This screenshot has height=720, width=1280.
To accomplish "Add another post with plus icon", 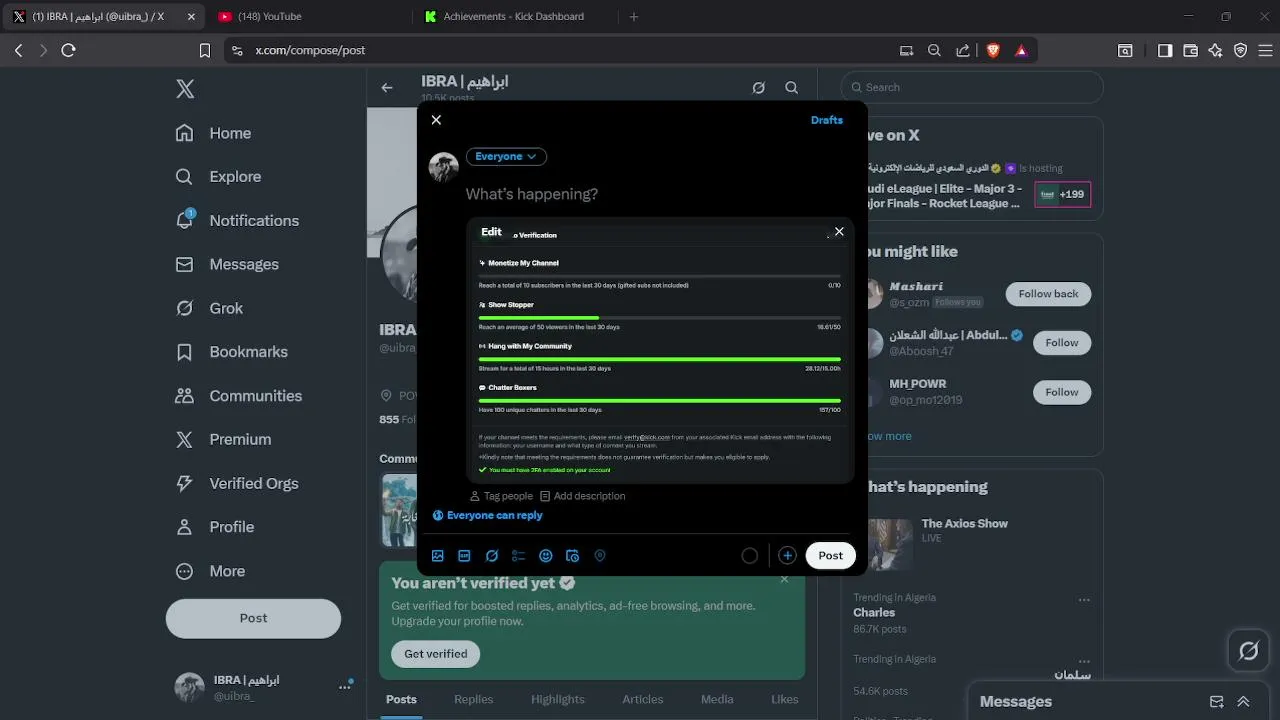I will (x=788, y=556).
